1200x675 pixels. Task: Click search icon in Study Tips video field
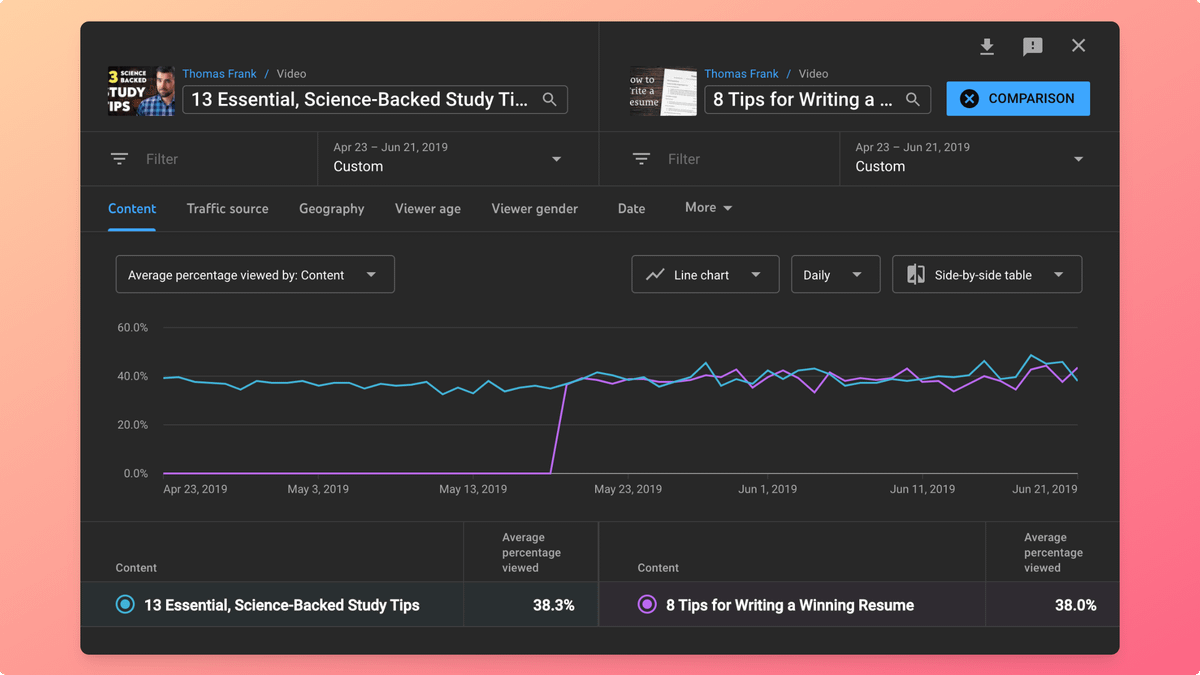549,99
